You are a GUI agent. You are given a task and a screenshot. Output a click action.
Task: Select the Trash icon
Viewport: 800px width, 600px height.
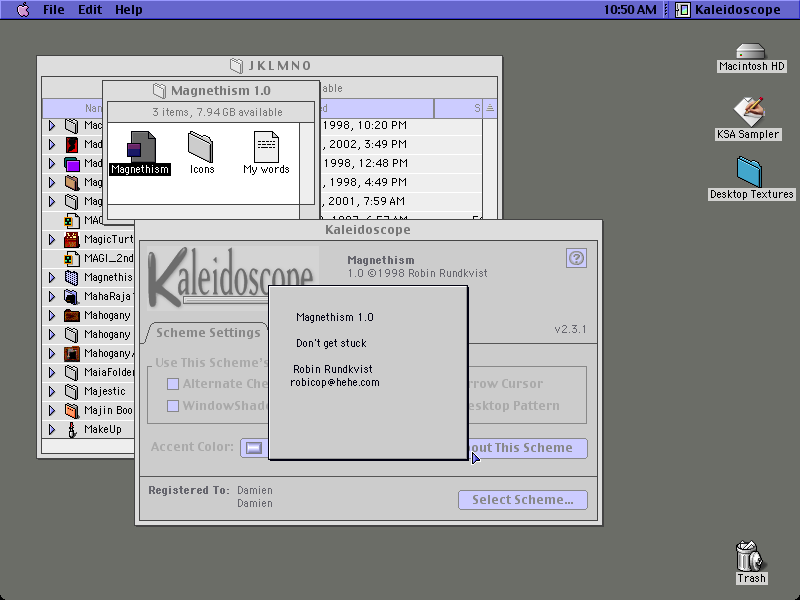point(751,556)
